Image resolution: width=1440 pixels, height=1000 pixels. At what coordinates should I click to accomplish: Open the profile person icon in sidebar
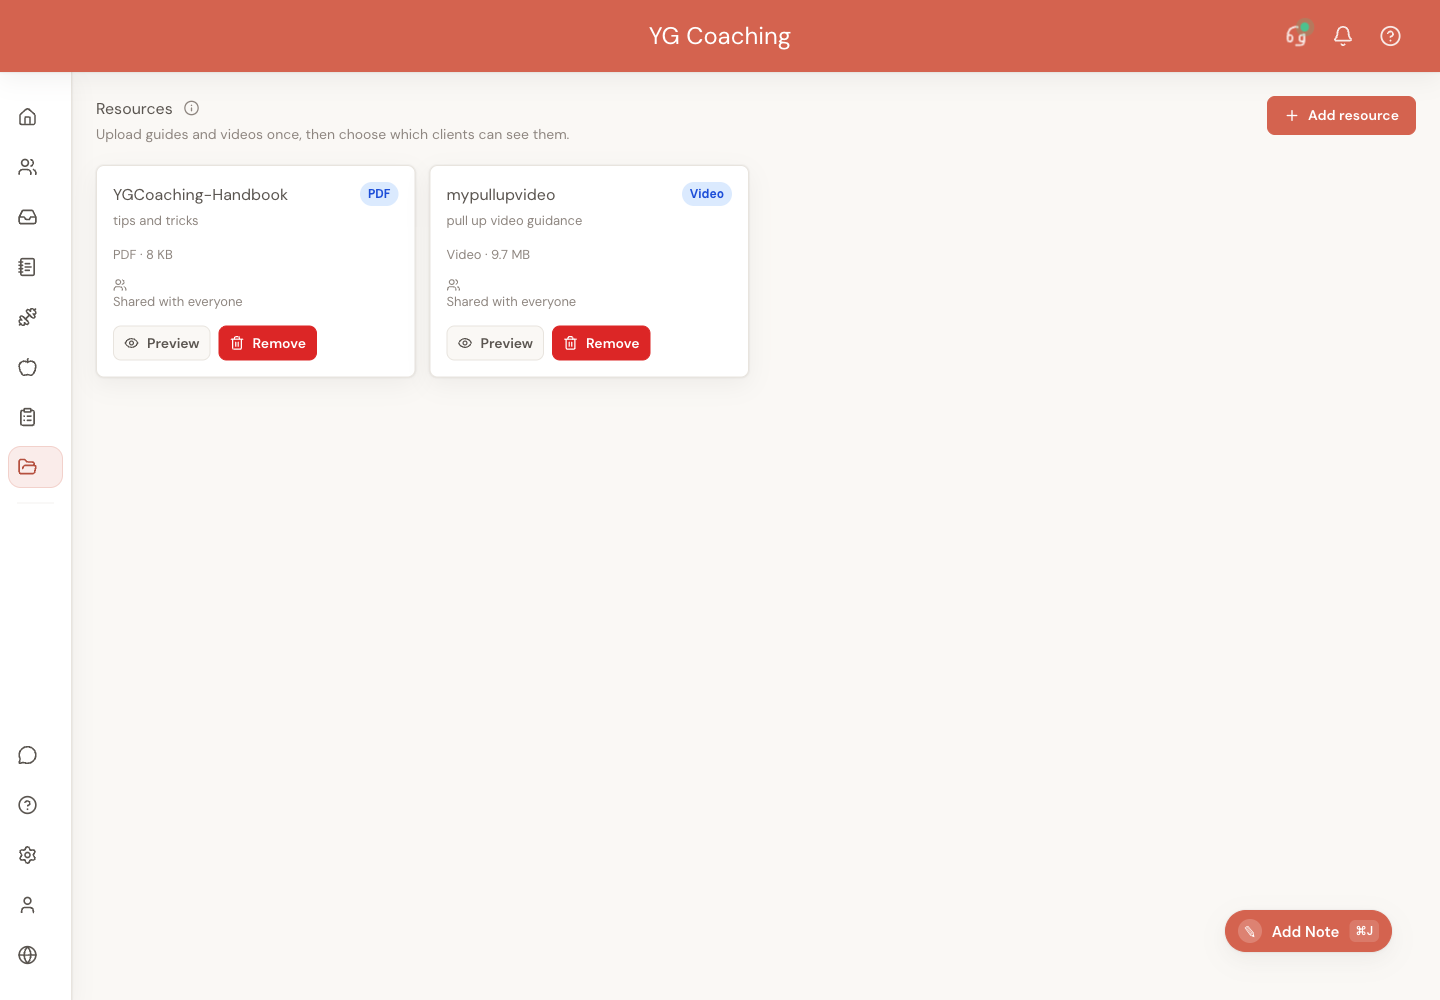[28, 905]
